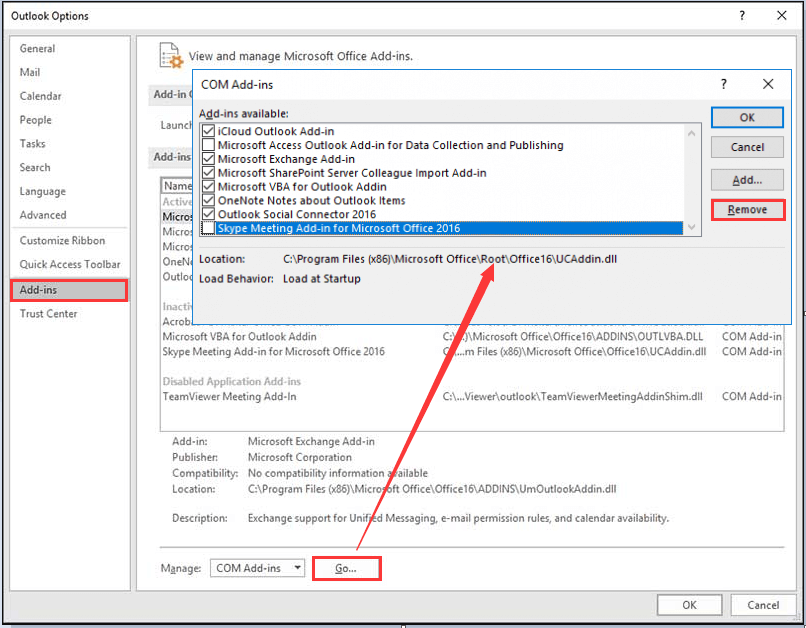This screenshot has width=806, height=628.
Task: Open the Calendar options category
Action: 40,96
